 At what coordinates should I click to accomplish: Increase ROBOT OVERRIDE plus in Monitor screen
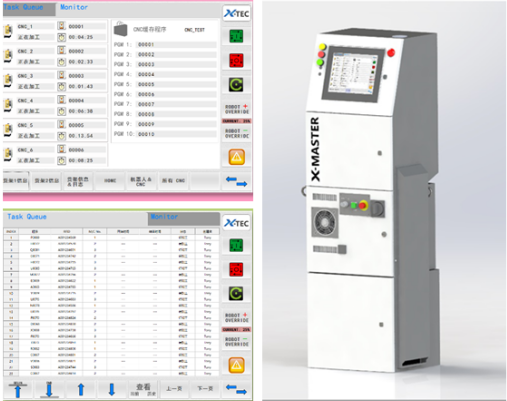pyautogui.click(x=237, y=109)
